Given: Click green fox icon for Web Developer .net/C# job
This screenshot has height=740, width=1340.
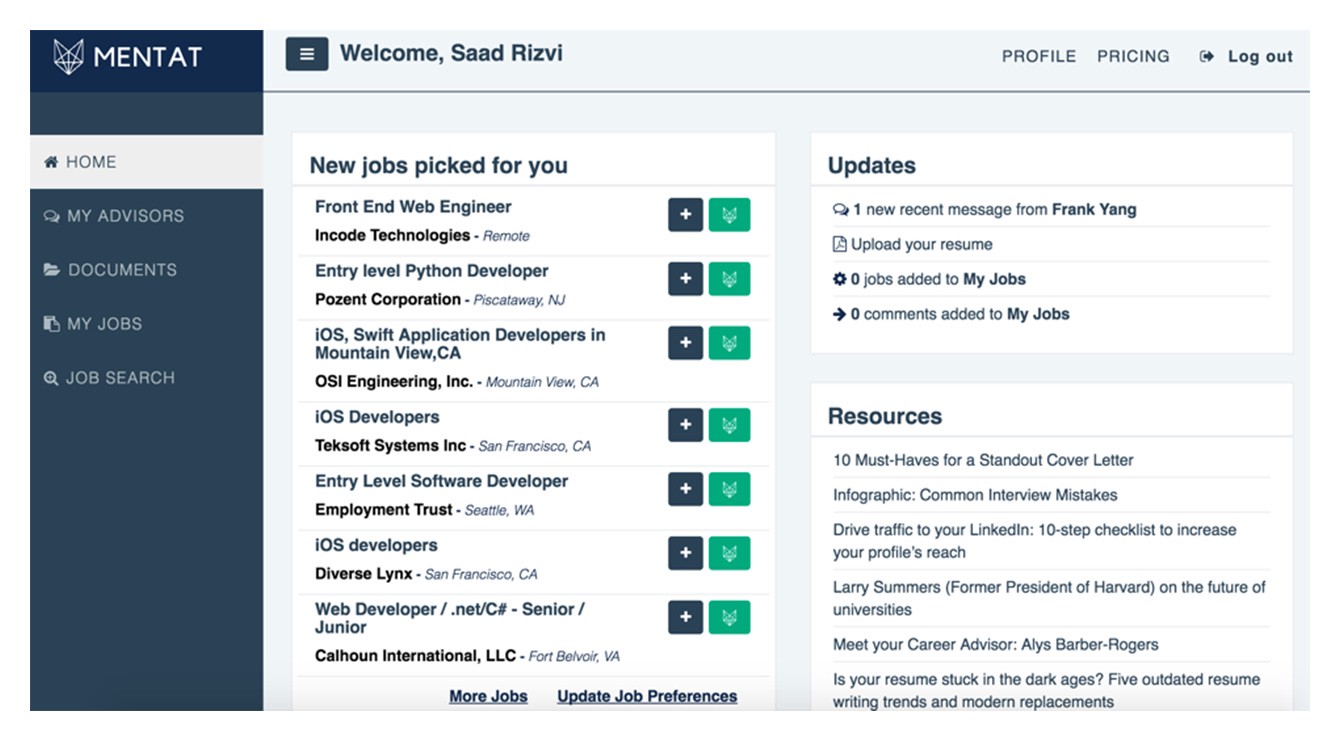Looking at the screenshot, I should pos(729,617).
